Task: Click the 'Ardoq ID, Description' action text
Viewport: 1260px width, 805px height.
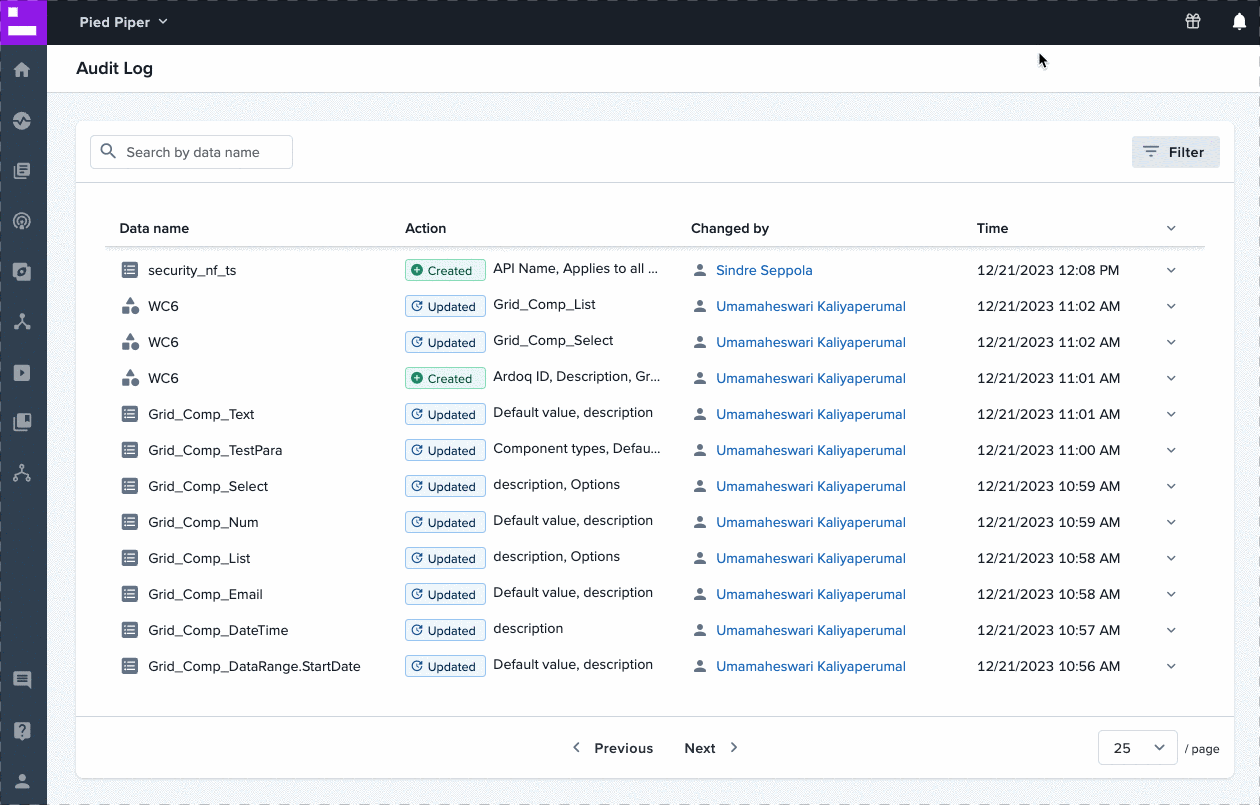Action: pos(576,376)
